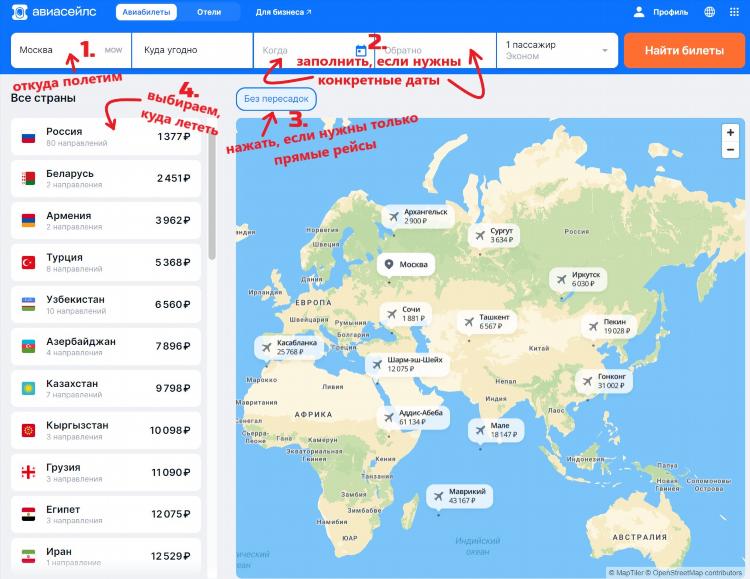Toggle the Без пересадок filter
This screenshot has height=579, width=750.
[x=276, y=99]
